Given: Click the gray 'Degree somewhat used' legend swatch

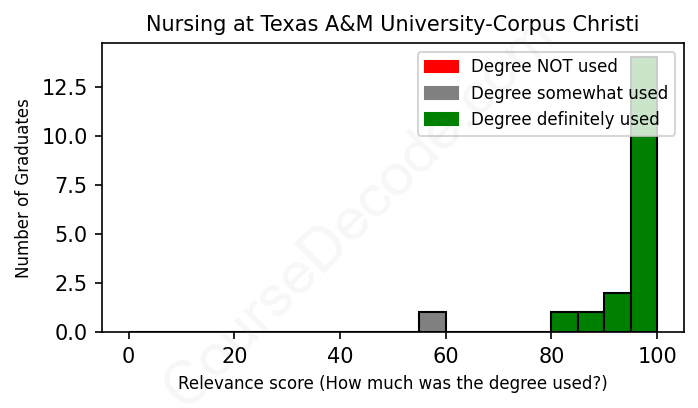Looking at the screenshot, I should click(441, 93).
